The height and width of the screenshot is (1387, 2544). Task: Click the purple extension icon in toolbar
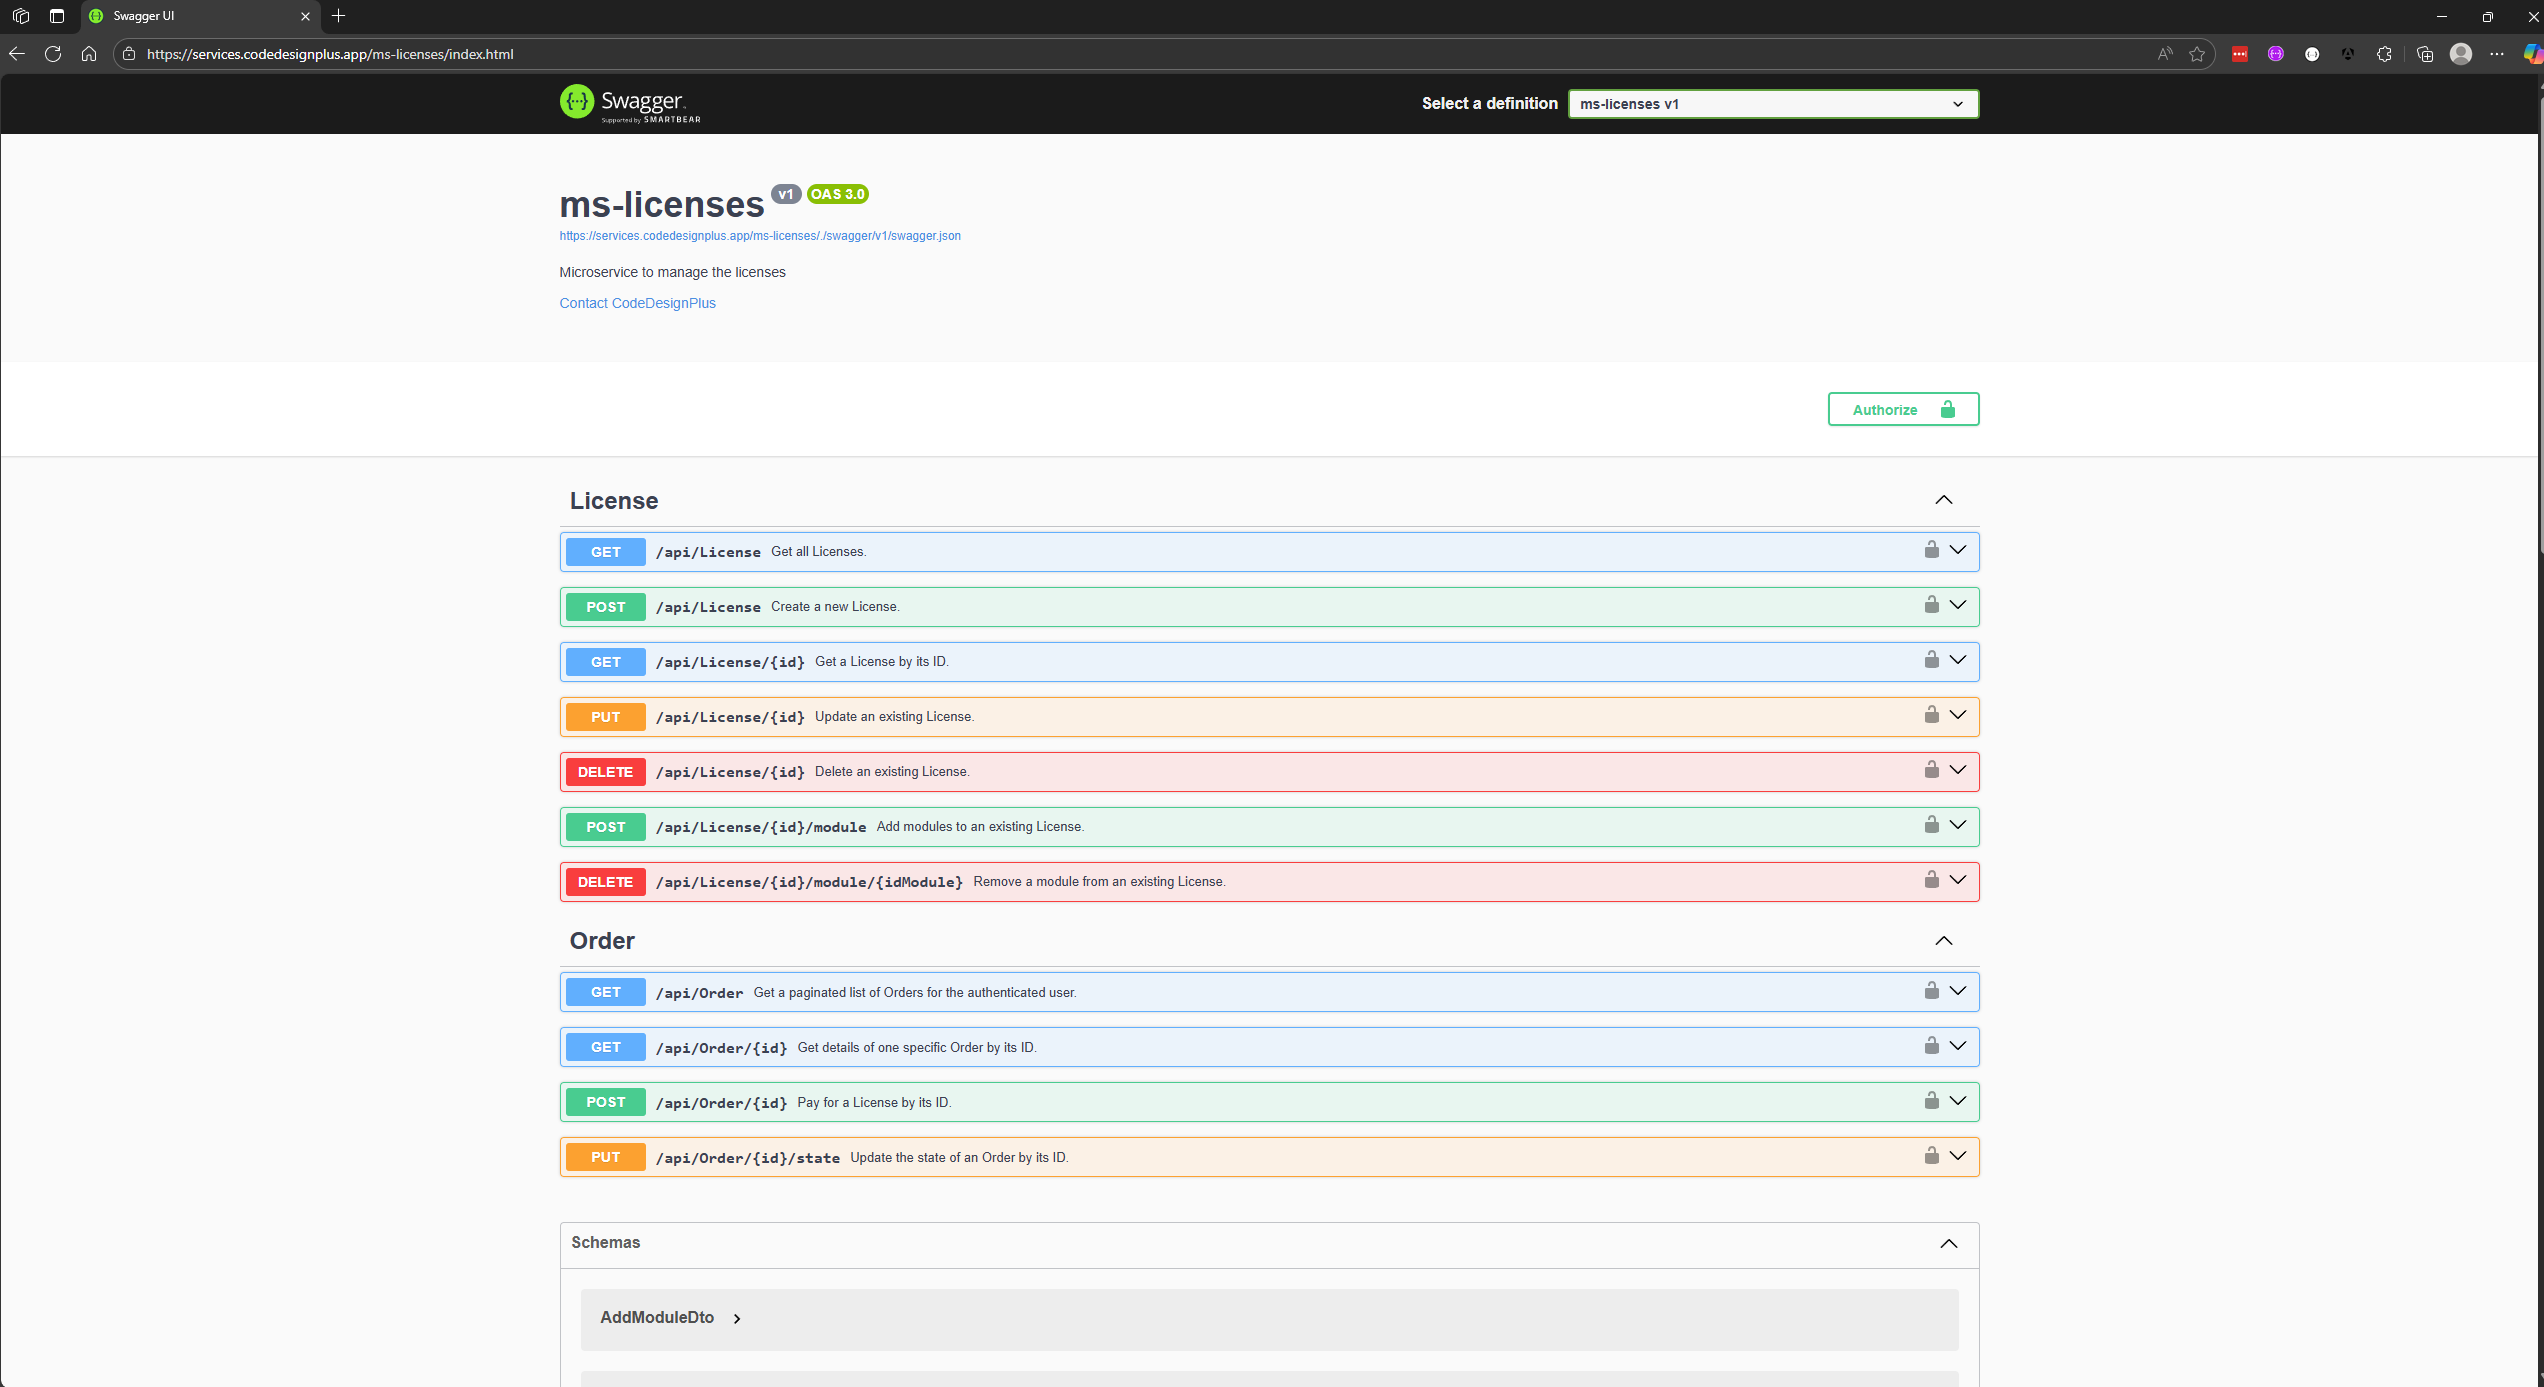[x=2275, y=54]
